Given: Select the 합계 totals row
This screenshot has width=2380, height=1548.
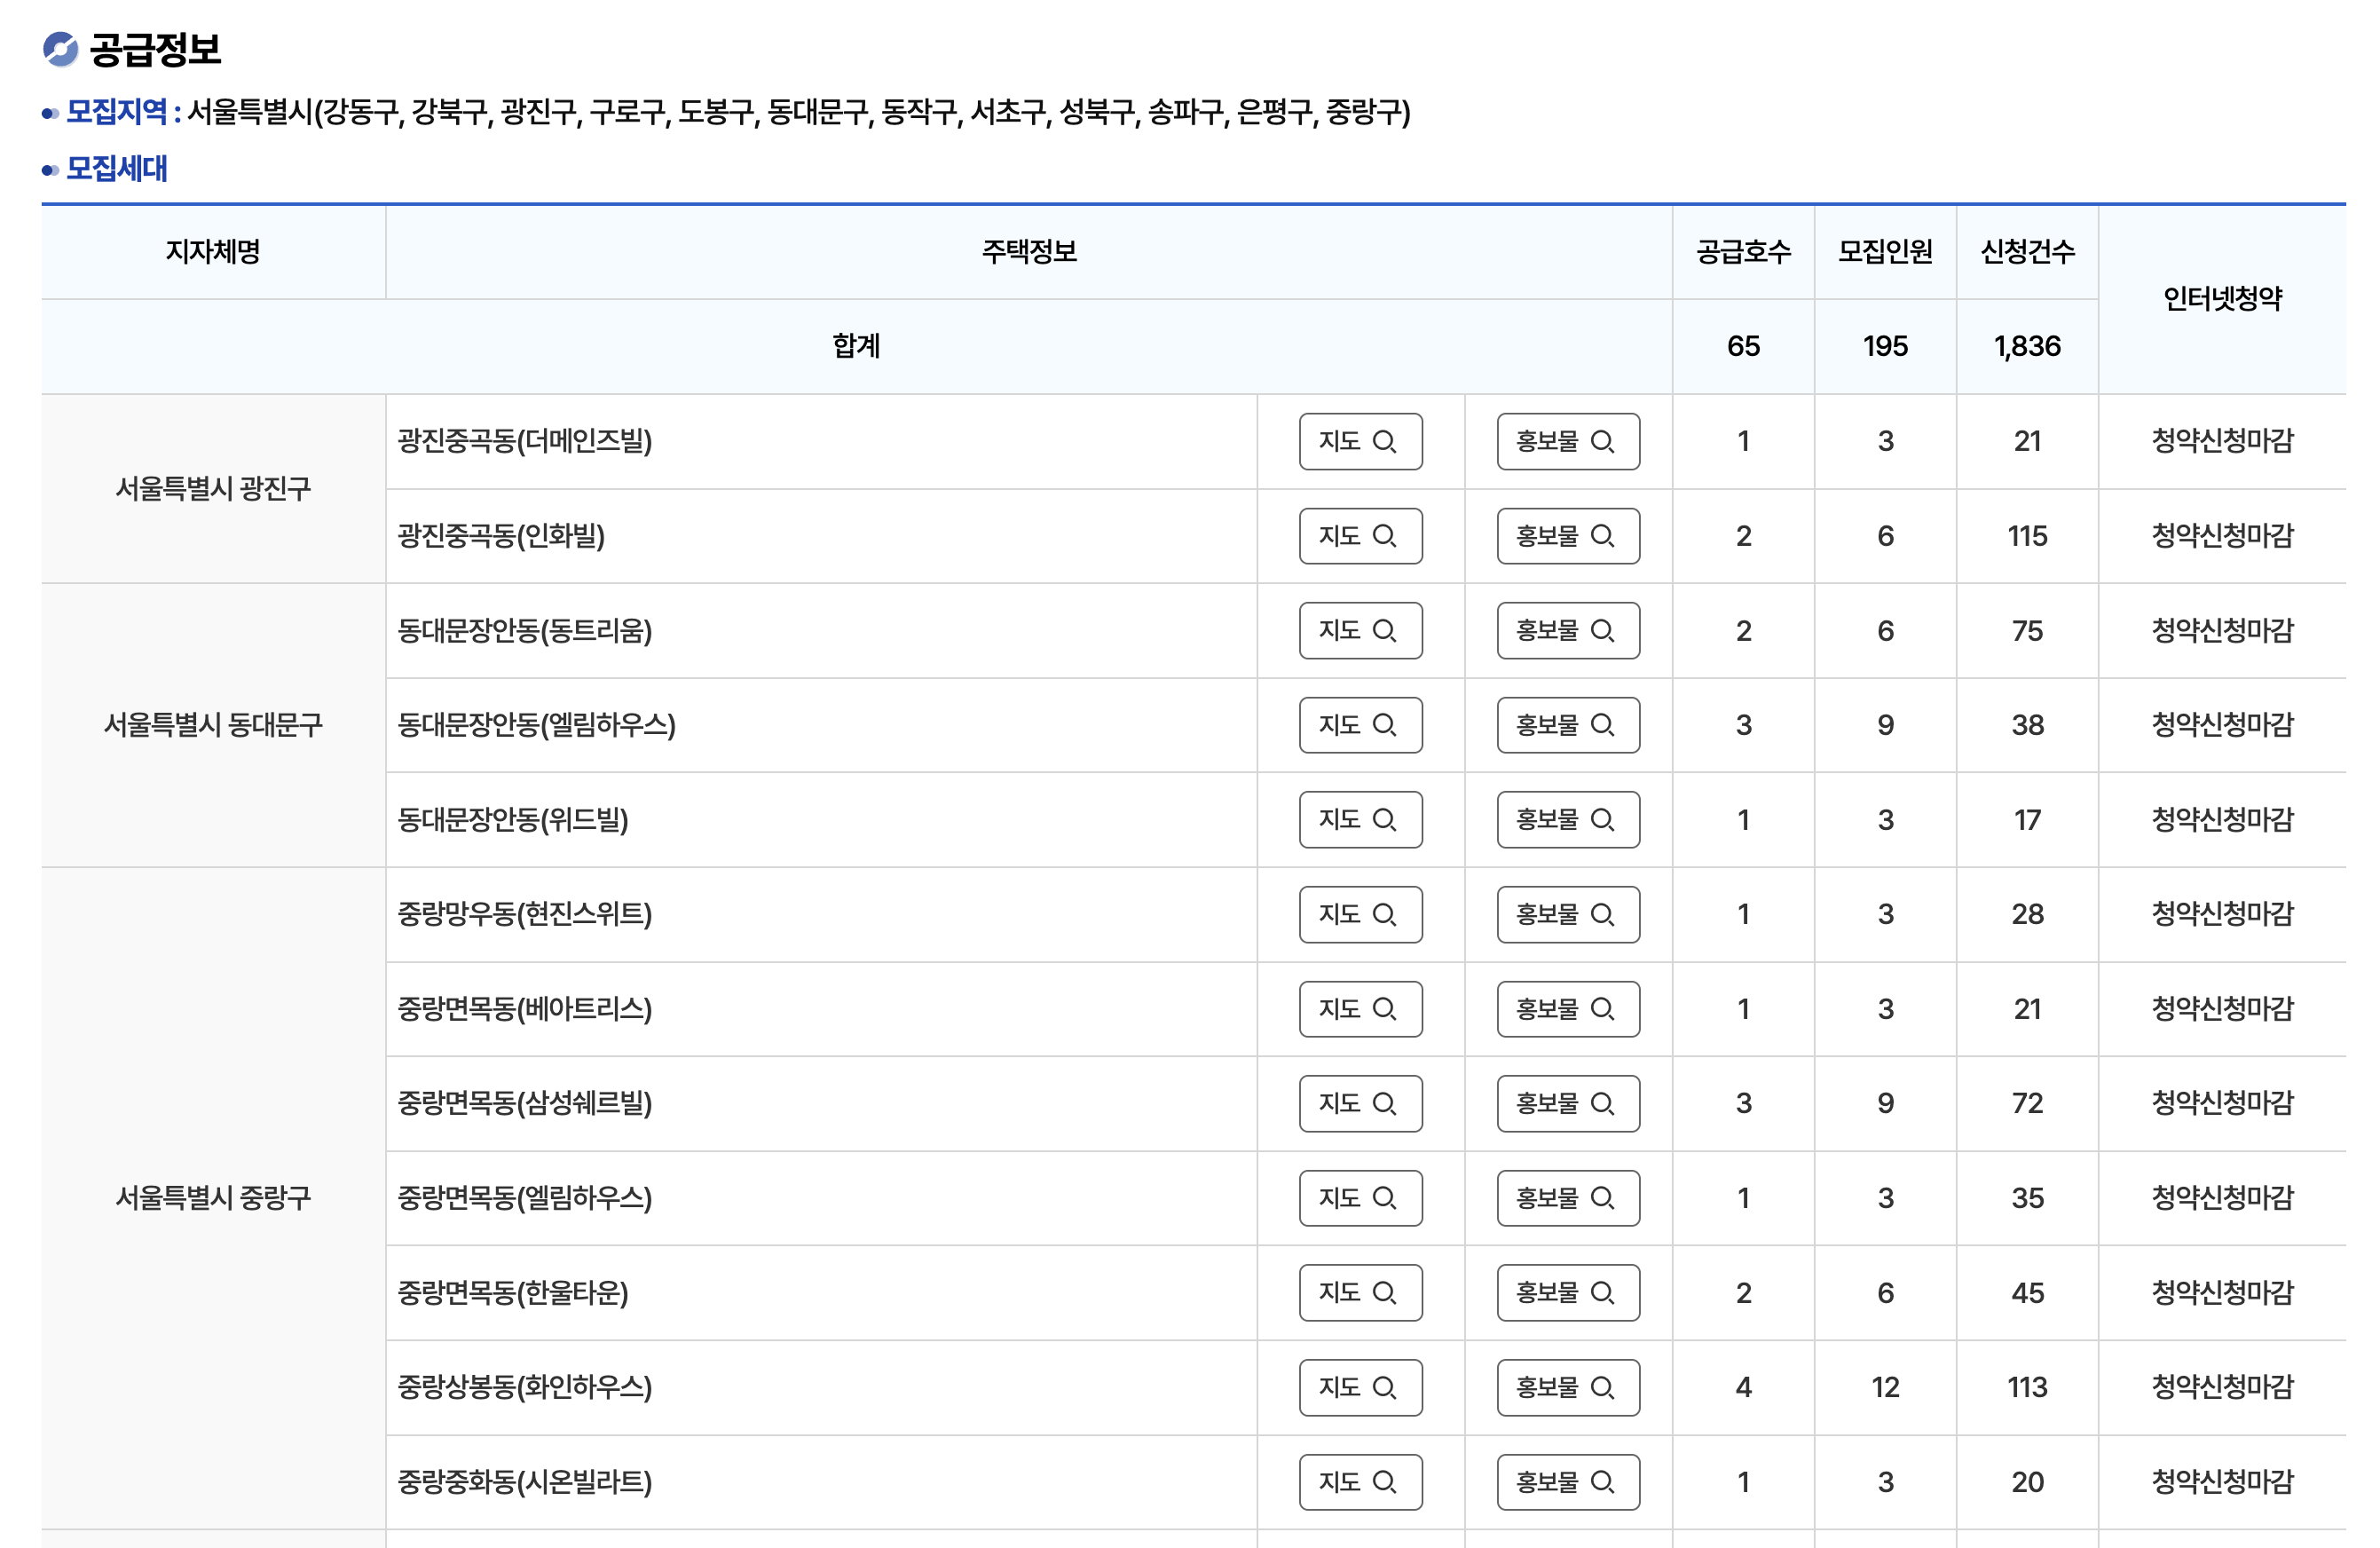Looking at the screenshot, I should point(855,346).
